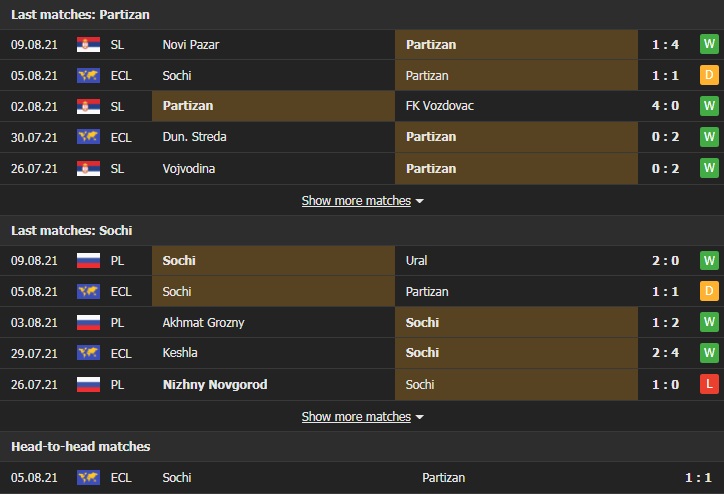Click date 03.08.21 on Akhmat Grozny row
Image resolution: width=724 pixels, height=494 pixels.
[x=34, y=322]
